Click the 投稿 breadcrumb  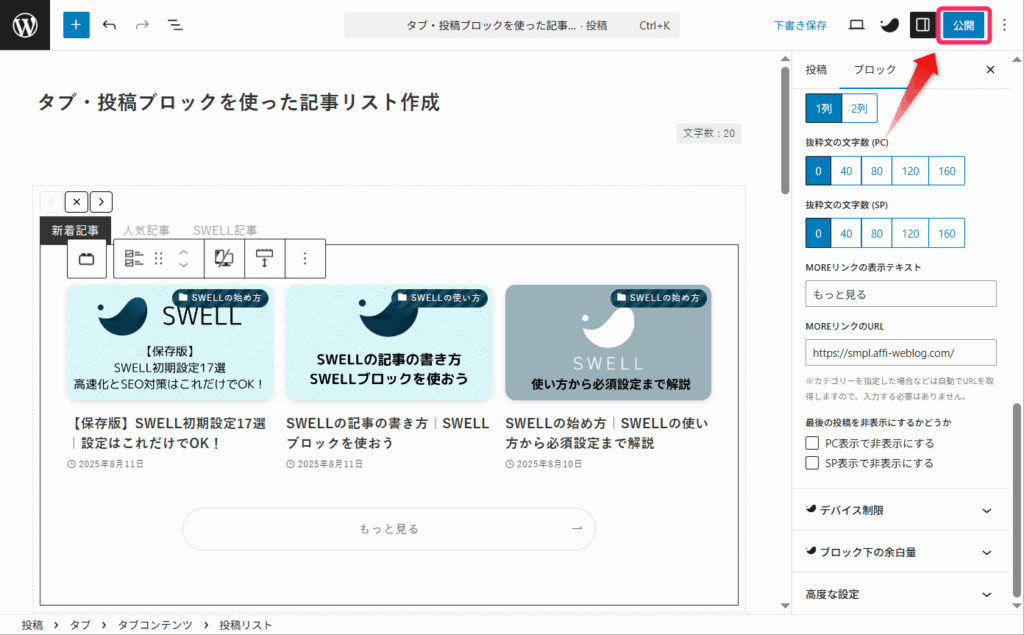[32, 625]
